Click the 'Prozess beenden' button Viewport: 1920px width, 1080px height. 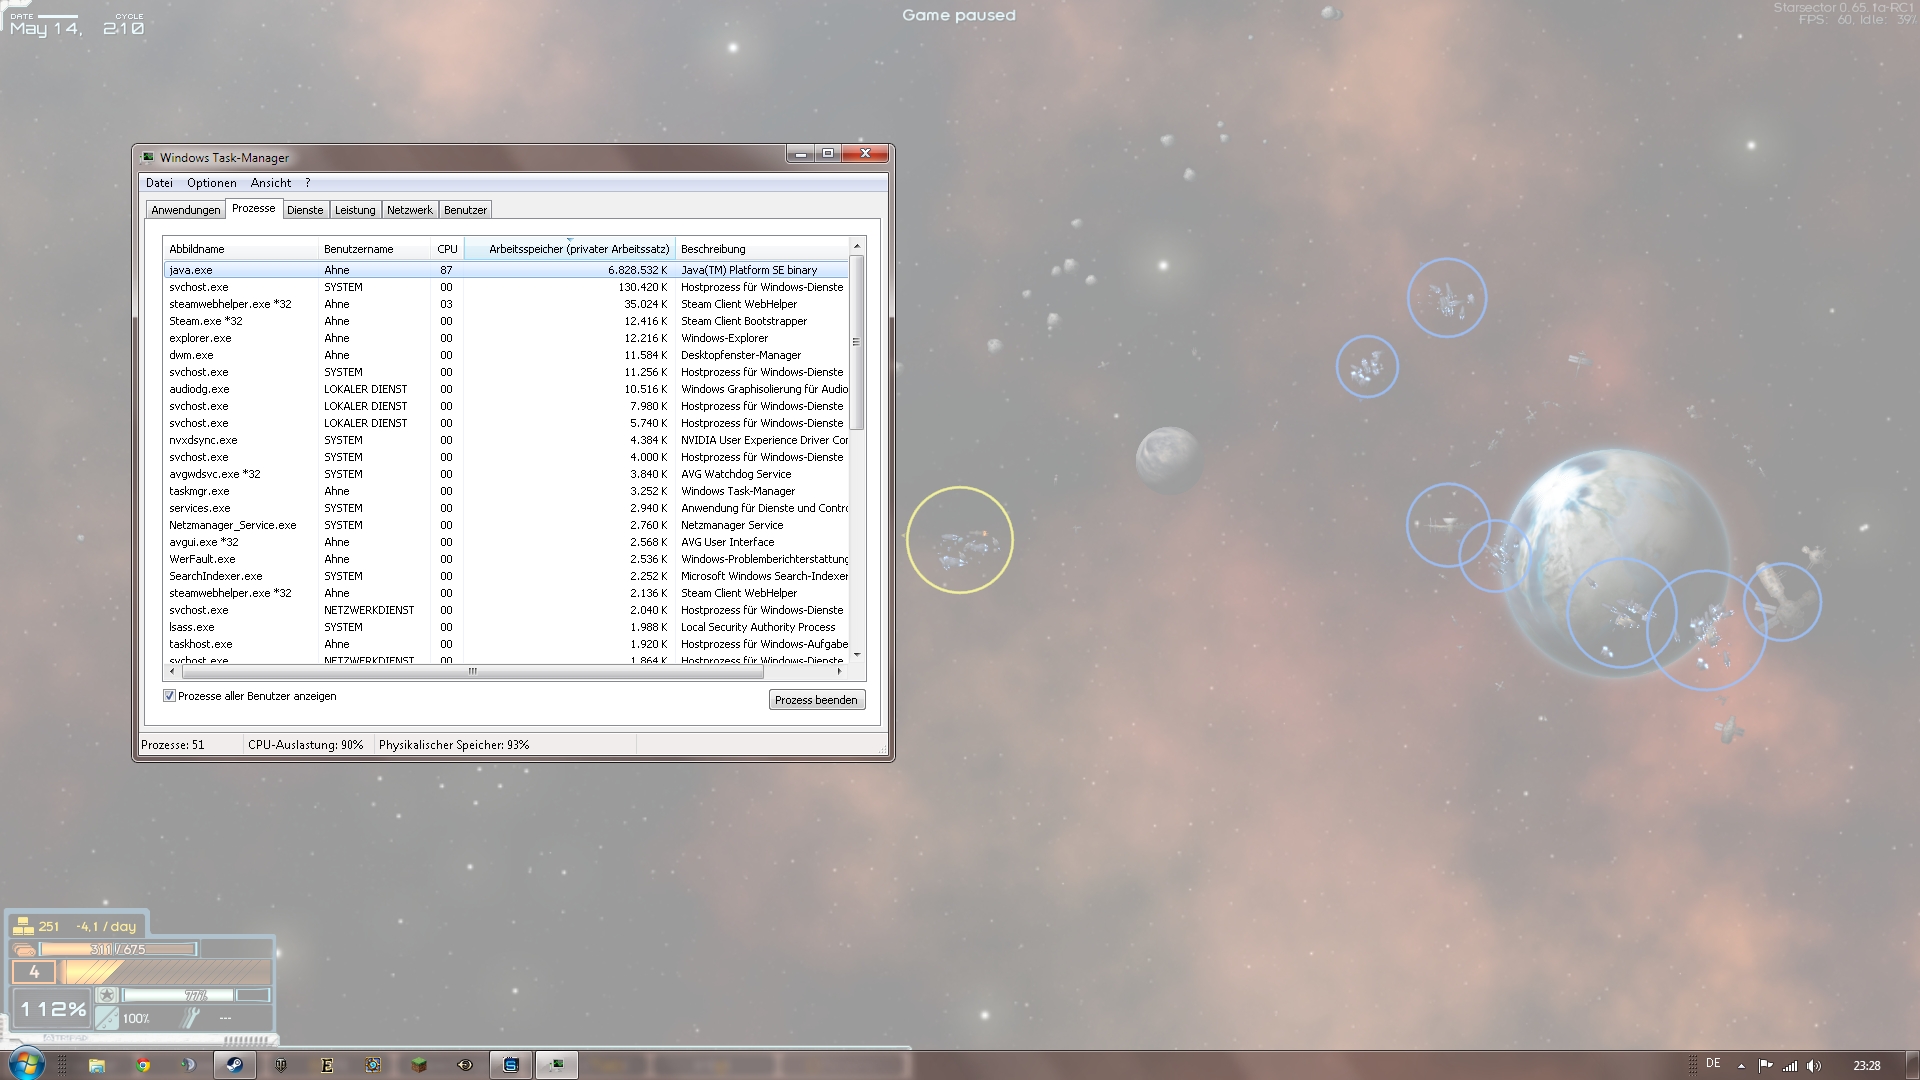(816, 700)
